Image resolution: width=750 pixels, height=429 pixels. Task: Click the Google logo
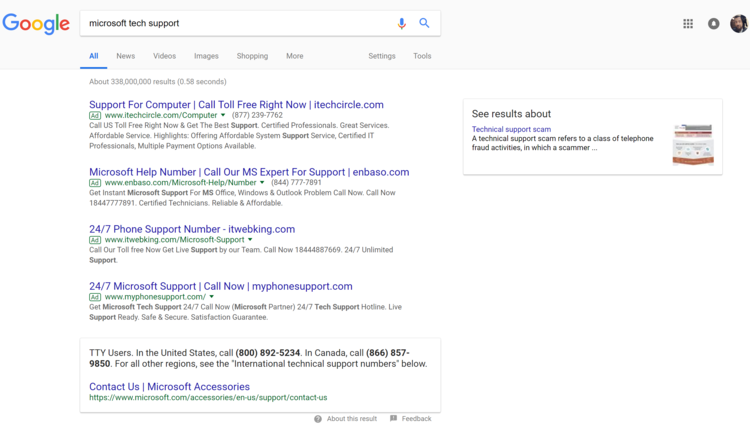tap(36, 24)
